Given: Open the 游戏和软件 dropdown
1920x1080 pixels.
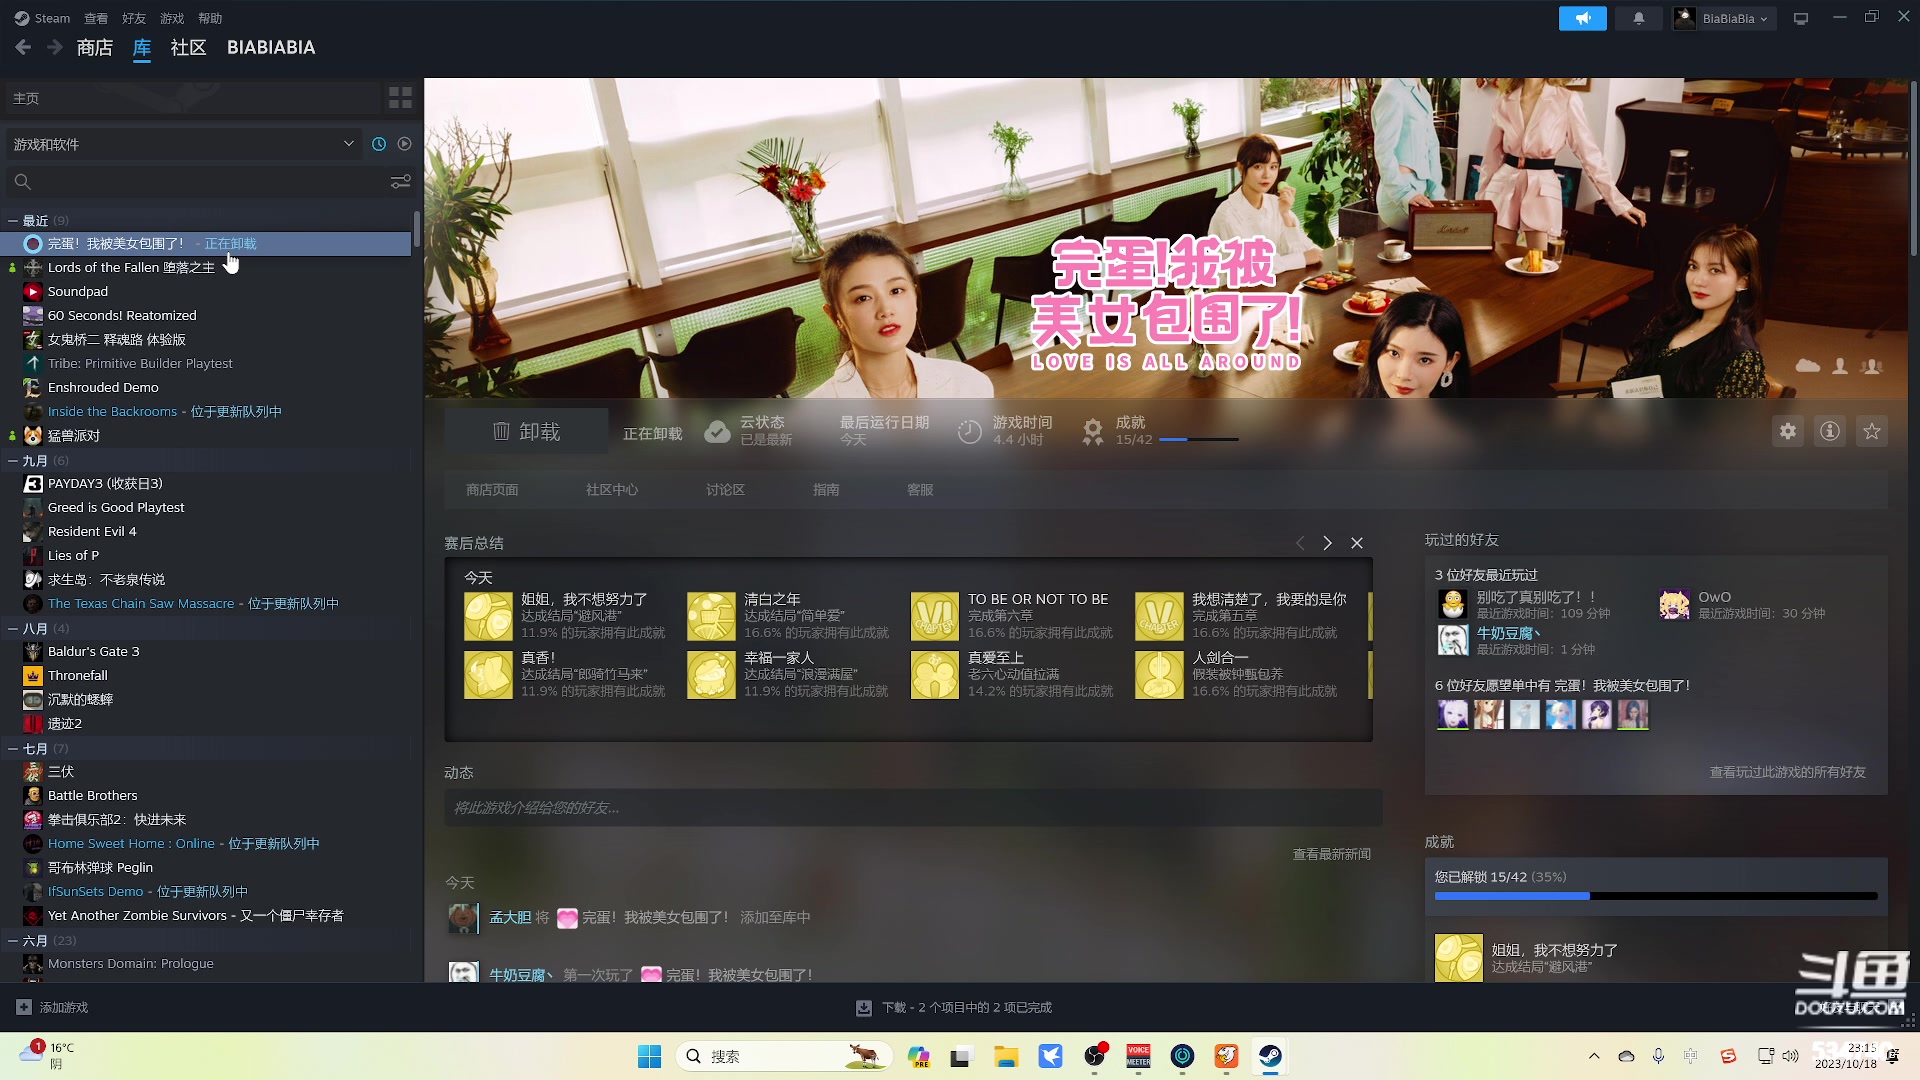Looking at the screenshot, I should pos(184,144).
